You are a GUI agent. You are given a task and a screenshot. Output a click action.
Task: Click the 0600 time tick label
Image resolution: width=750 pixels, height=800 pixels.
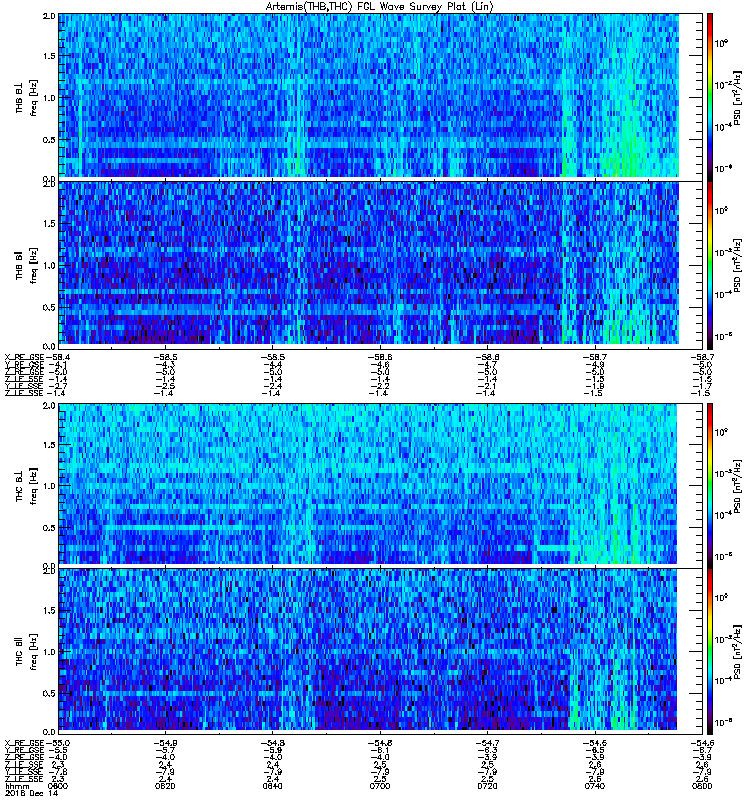coord(58,786)
